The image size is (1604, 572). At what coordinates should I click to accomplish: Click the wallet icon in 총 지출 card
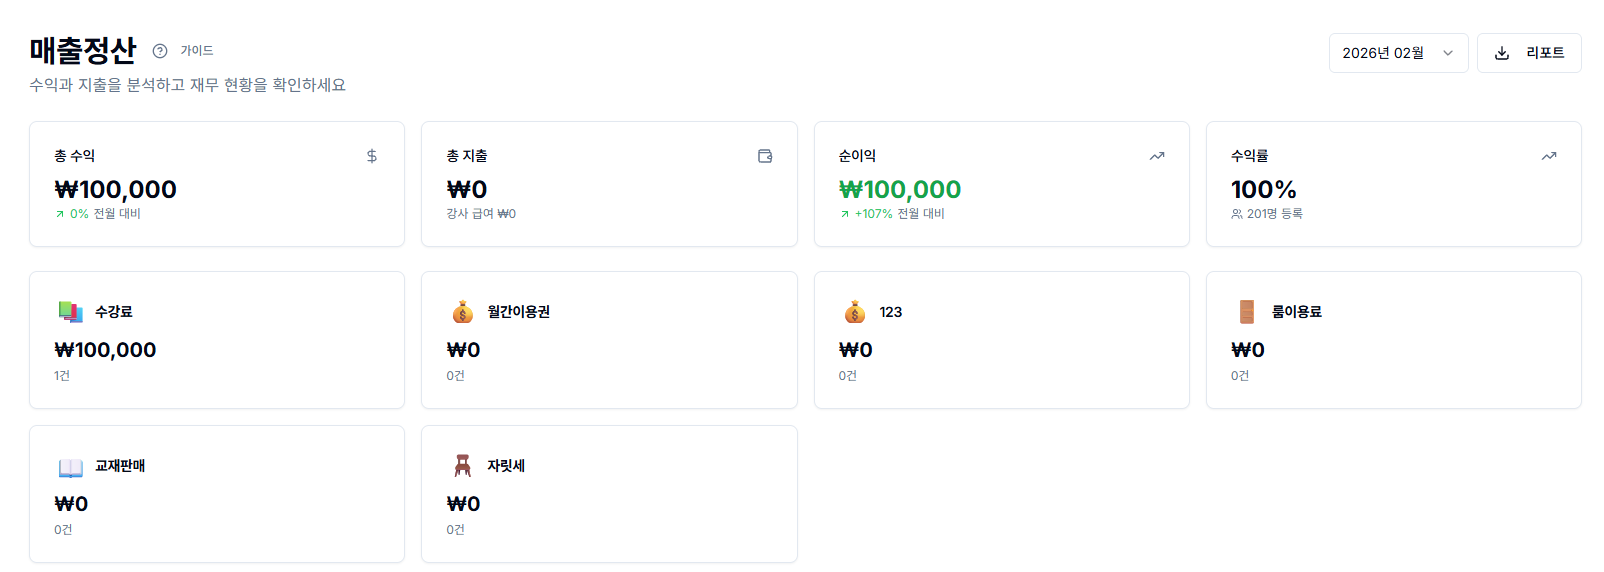click(765, 156)
